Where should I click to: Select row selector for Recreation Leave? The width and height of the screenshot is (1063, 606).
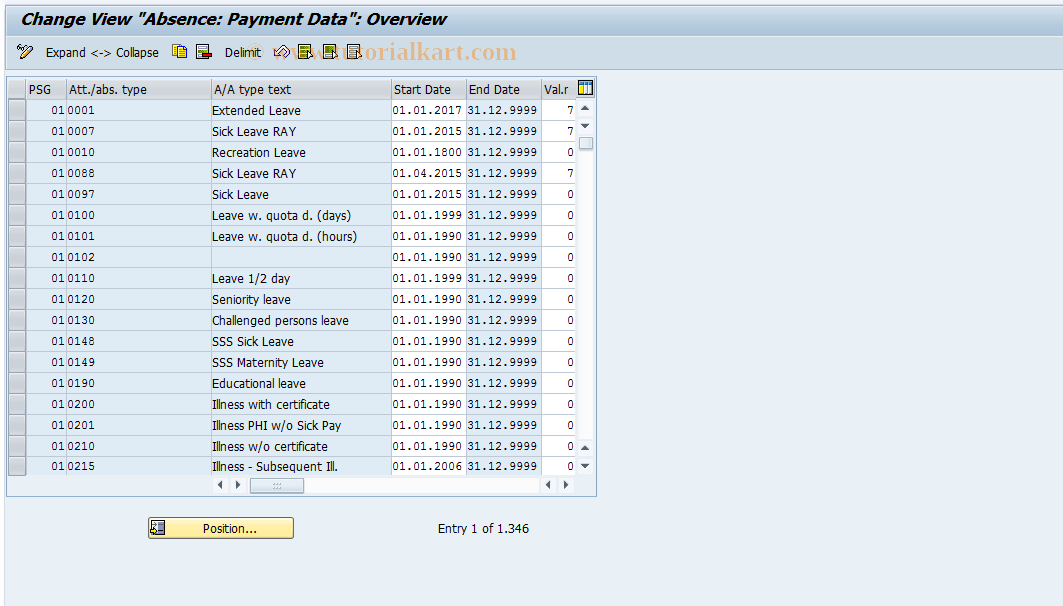coord(17,152)
